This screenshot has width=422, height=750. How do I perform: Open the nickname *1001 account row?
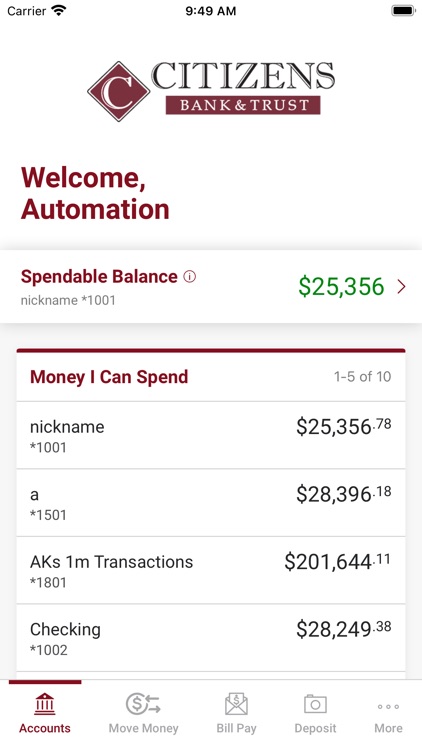(211, 435)
